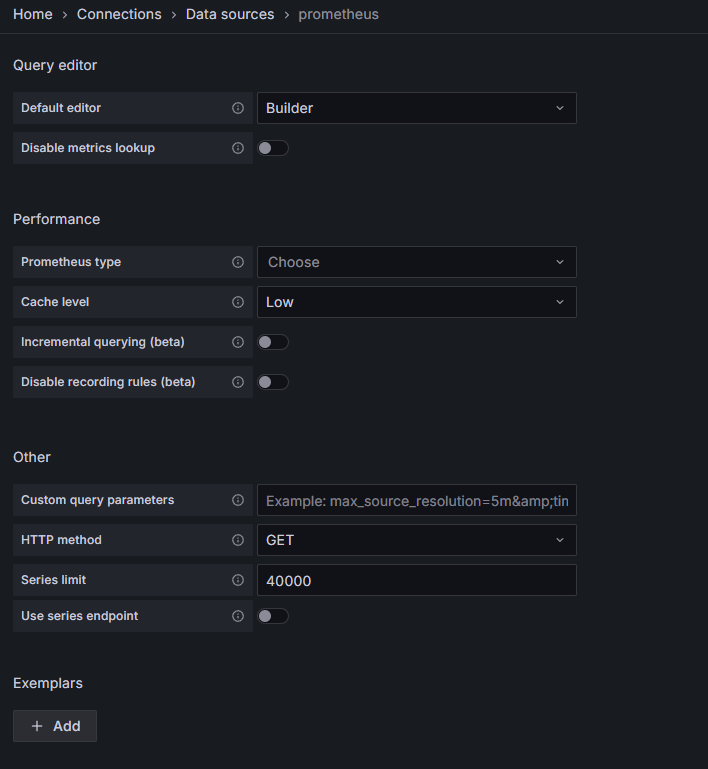
Task: Open the HTTP method GET dropdown
Action: tap(416, 540)
